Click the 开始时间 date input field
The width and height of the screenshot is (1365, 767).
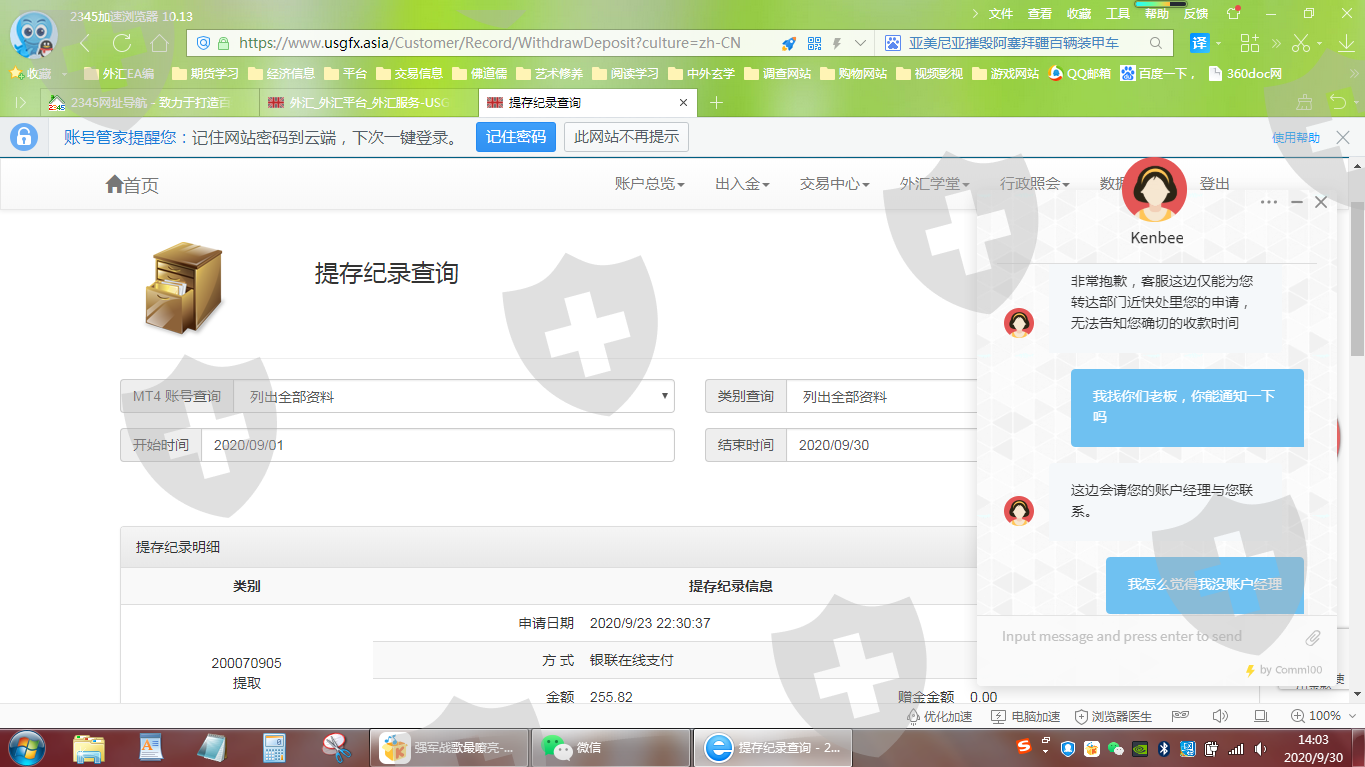click(x=437, y=445)
